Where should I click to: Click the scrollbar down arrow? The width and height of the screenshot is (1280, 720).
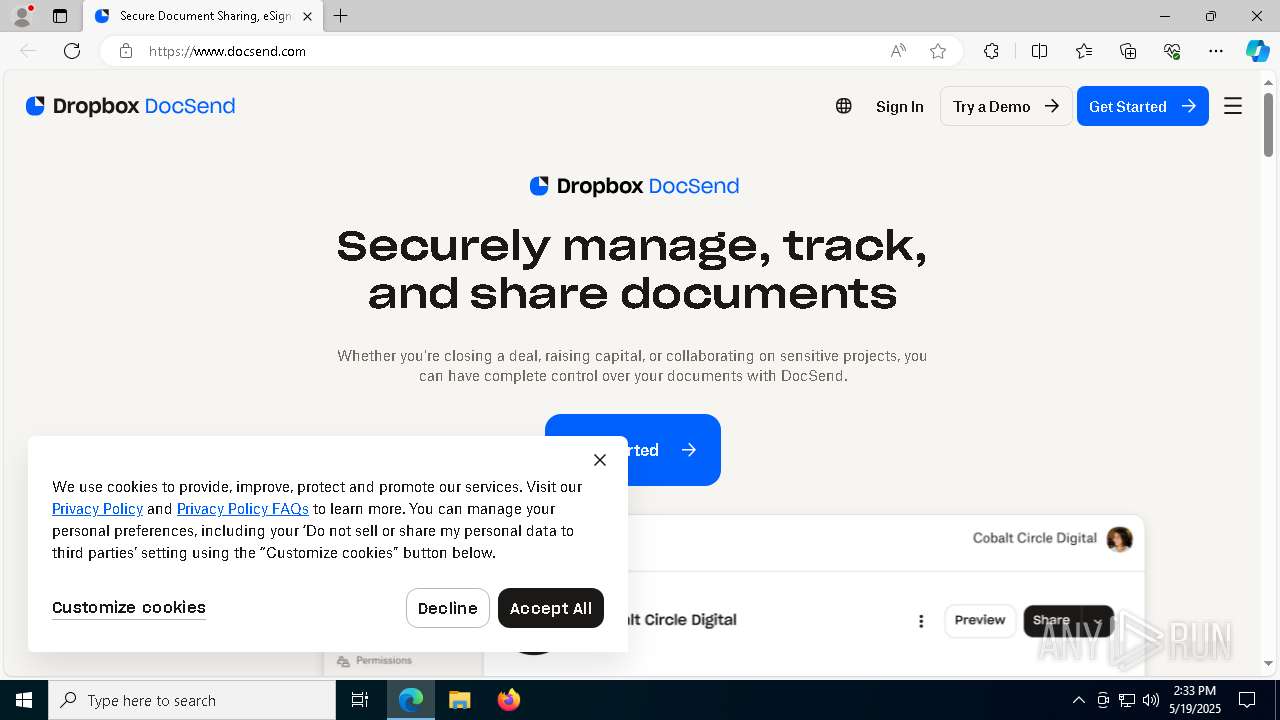(1268, 664)
